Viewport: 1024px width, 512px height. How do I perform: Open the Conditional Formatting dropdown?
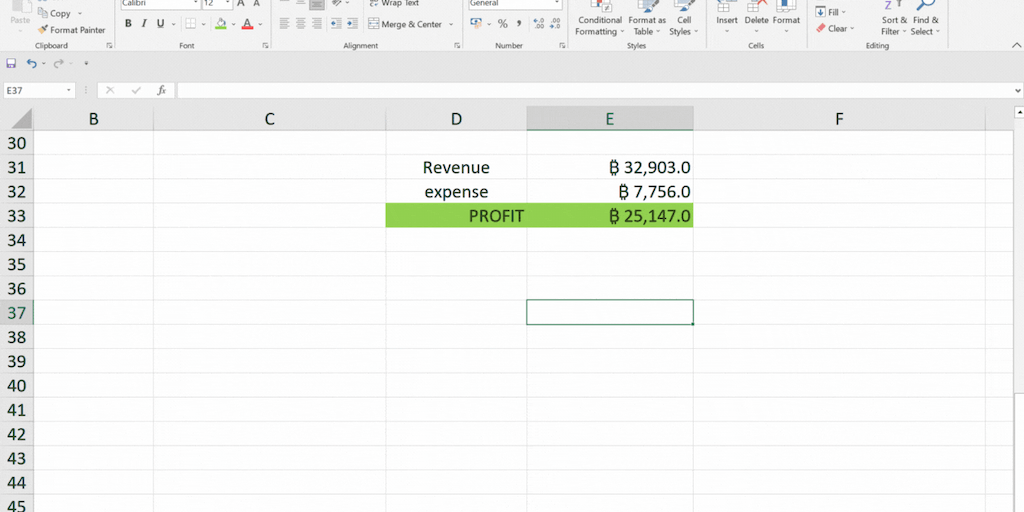pyautogui.click(x=599, y=26)
